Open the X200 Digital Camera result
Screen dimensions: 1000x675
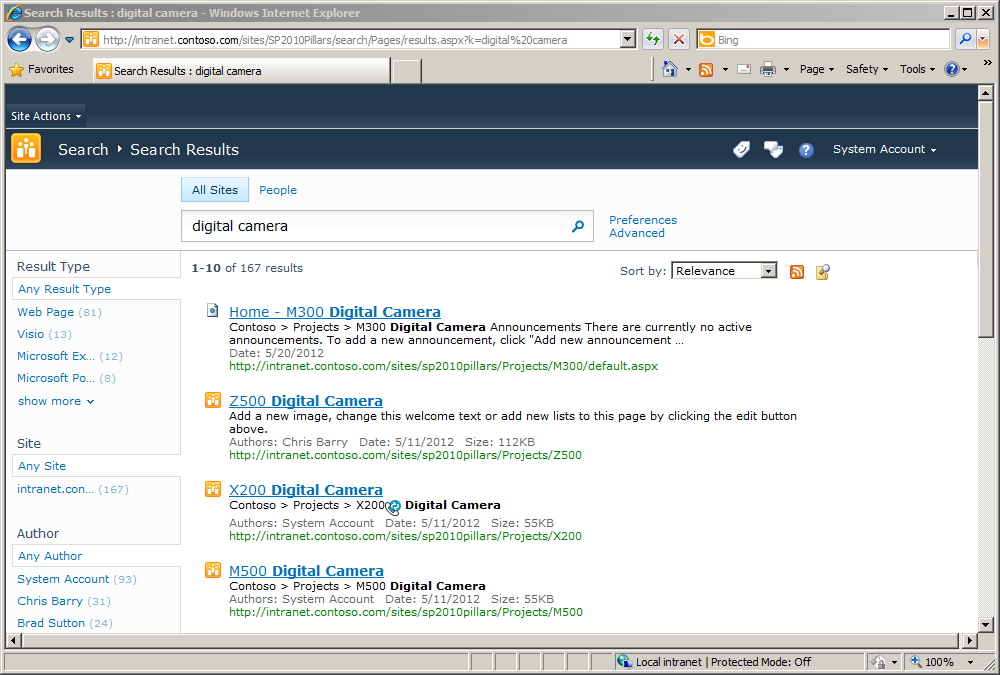306,489
